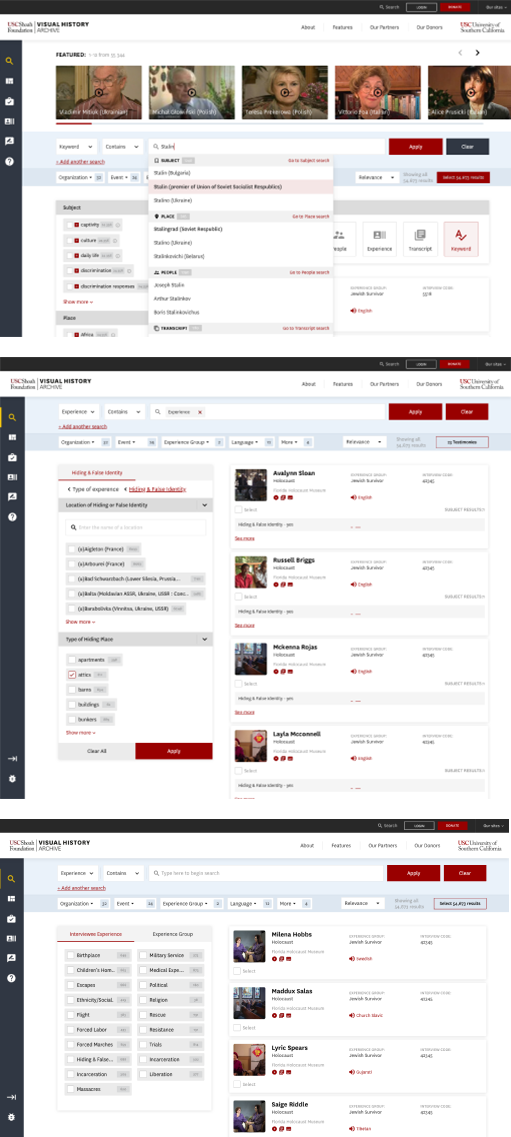
Task: Switch to the Experience Group tab
Action: [x=174, y=935]
